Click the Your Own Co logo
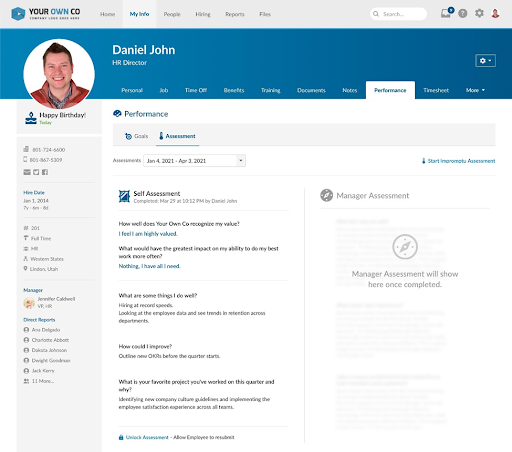This screenshot has width=512, height=452. pos(45,14)
